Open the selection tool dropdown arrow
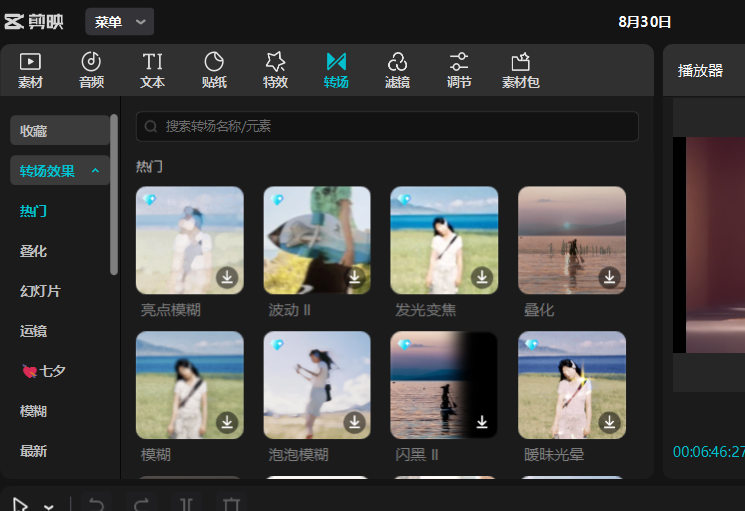The height and width of the screenshot is (511, 745). [x=48, y=506]
